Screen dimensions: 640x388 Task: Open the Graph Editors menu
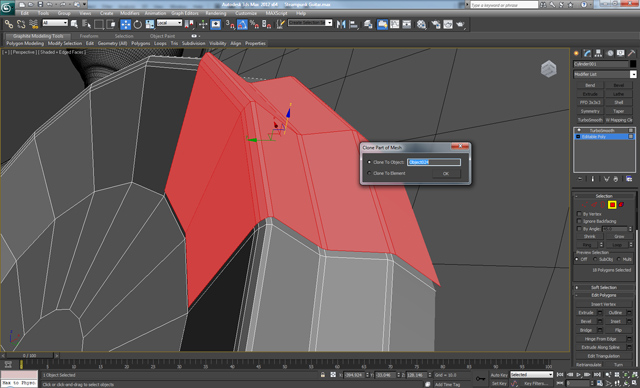(185, 13)
